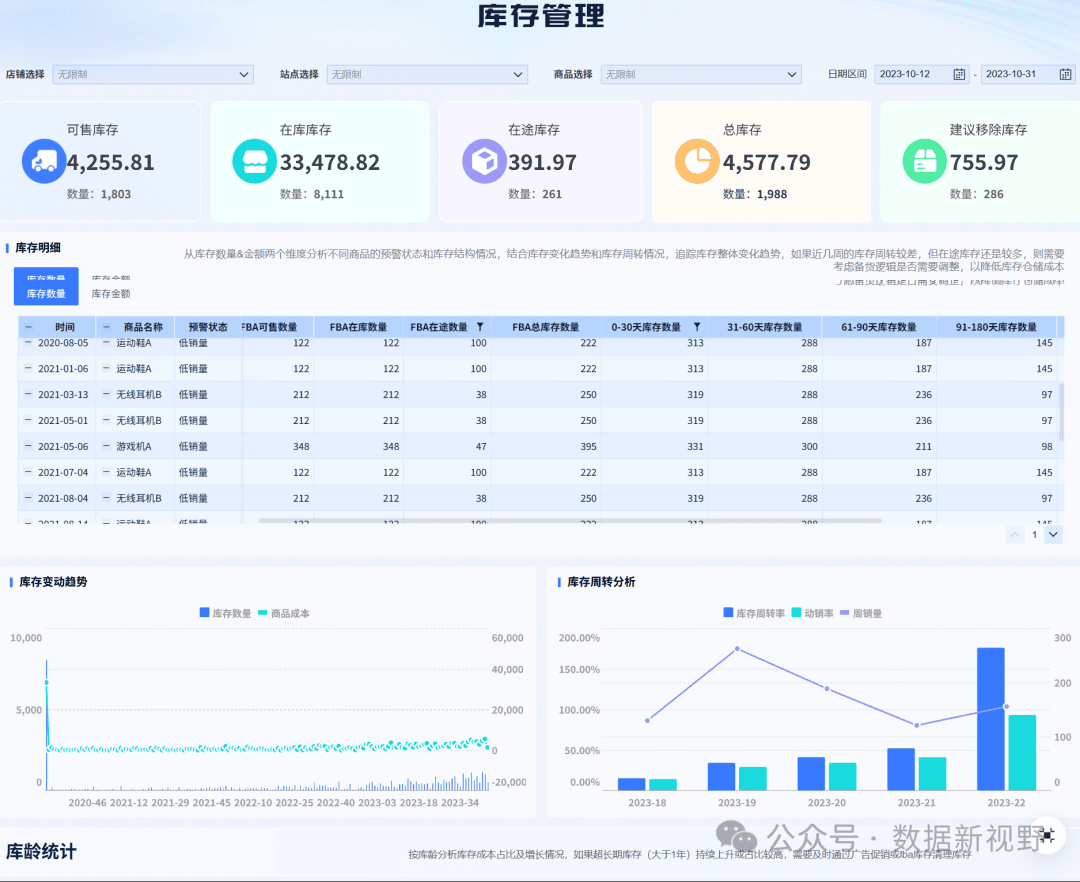The image size is (1080, 882).
Task: Click the 在库库存 store icon
Action: point(255,162)
